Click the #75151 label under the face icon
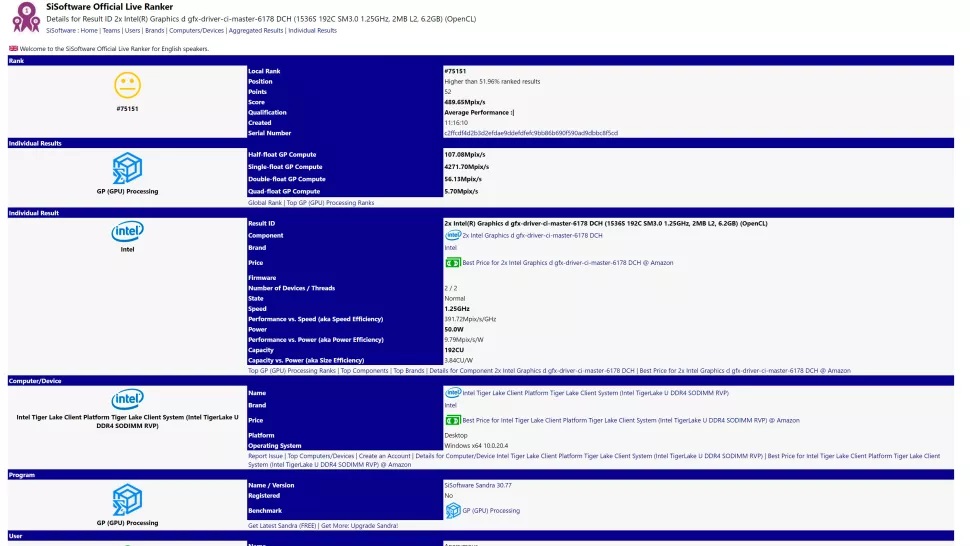This screenshot has height=546, width=970. click(x=127, y=109)
